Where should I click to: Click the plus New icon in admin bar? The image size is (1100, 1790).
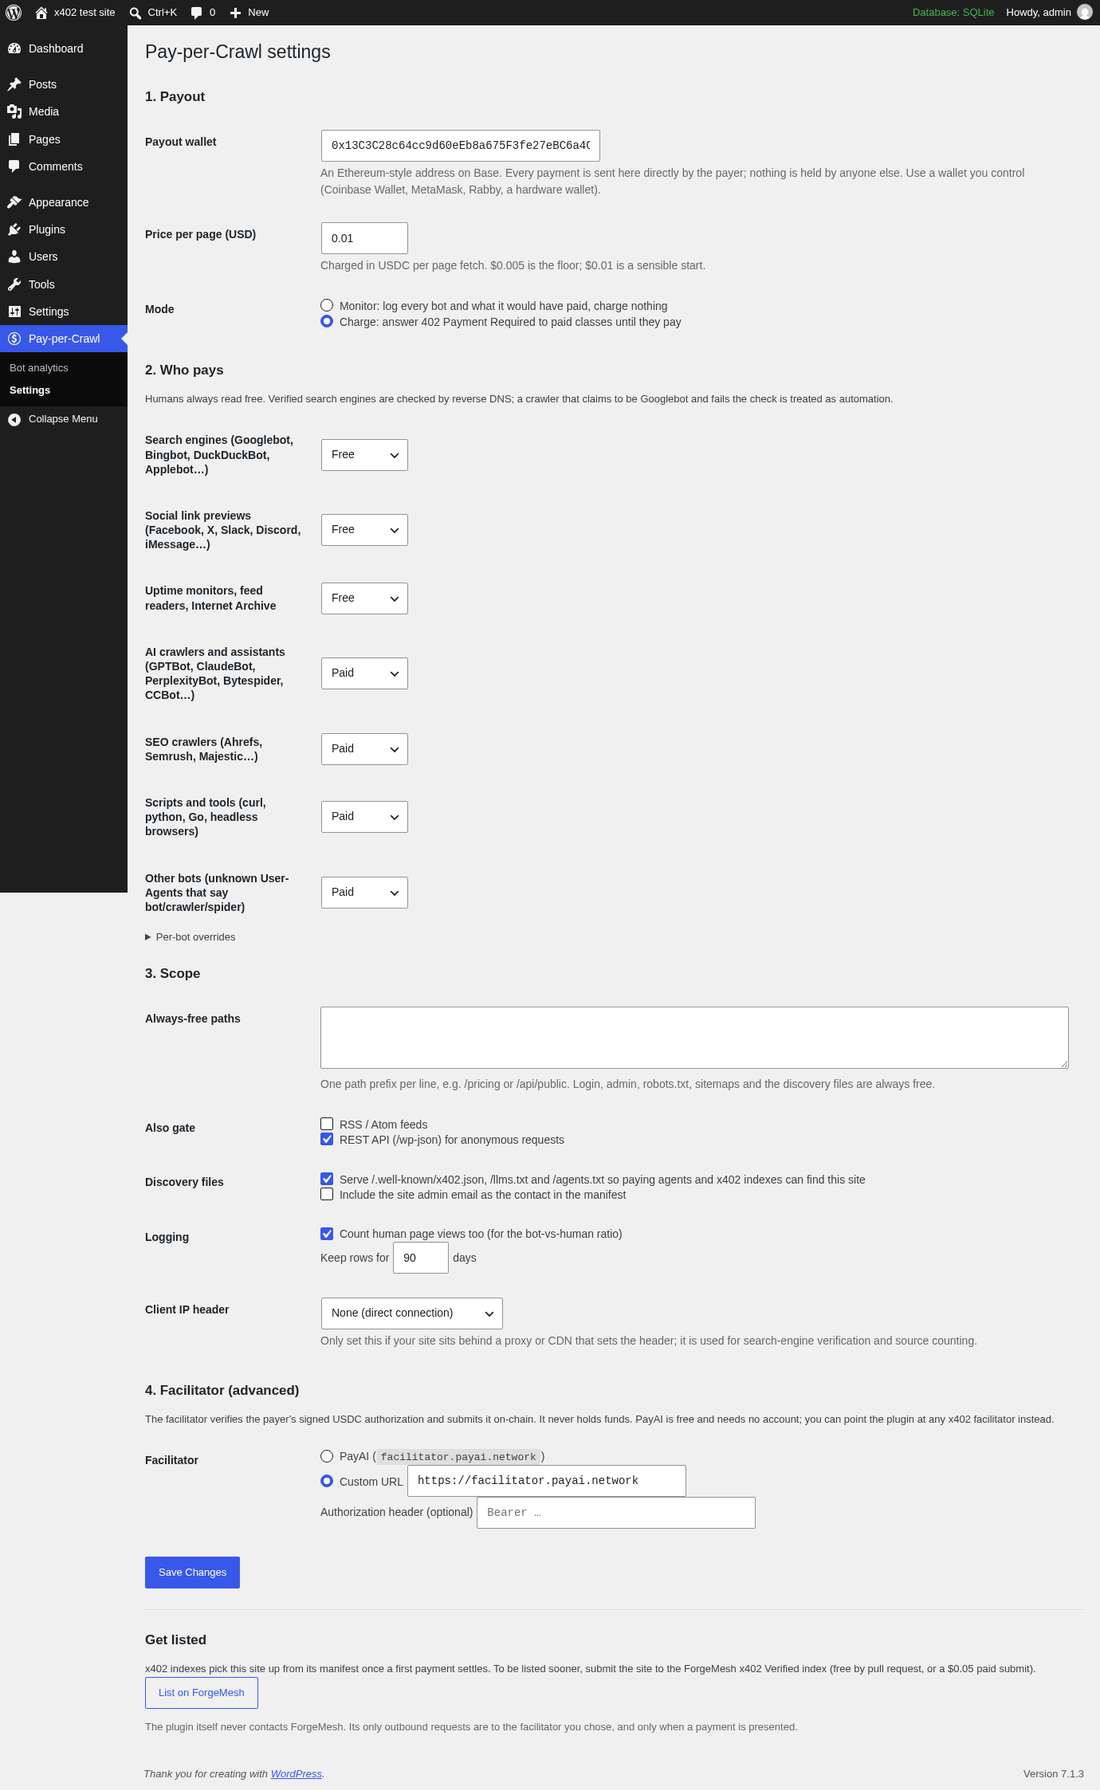(235, 13)
